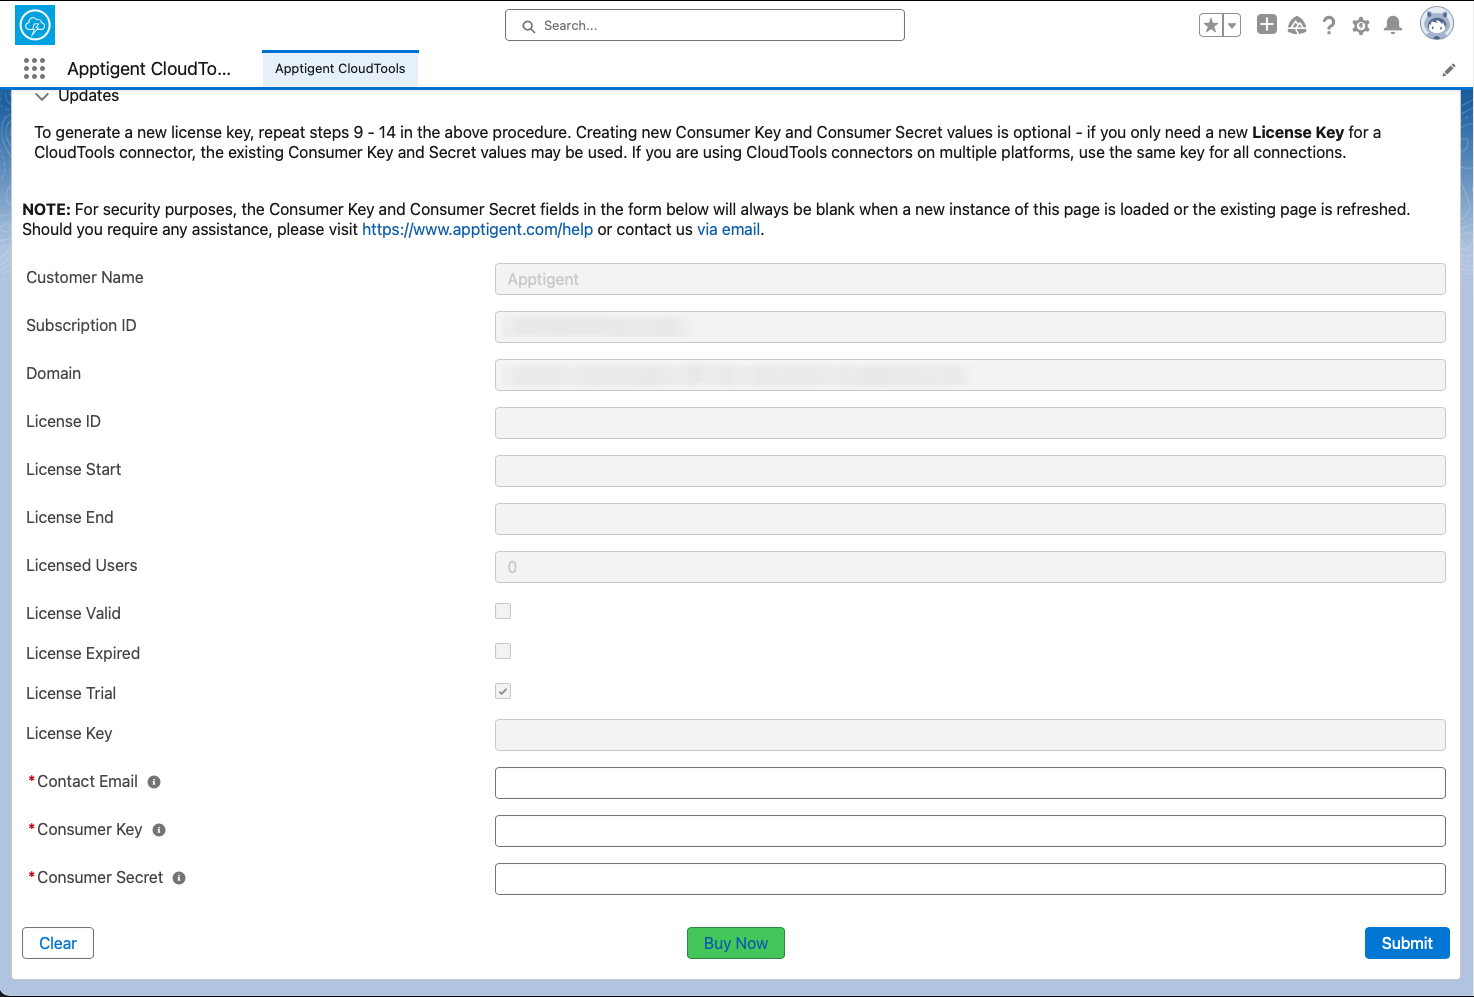Open the Favorites list dropdown arrow
1474x997 pixels.
point(1232,26)
